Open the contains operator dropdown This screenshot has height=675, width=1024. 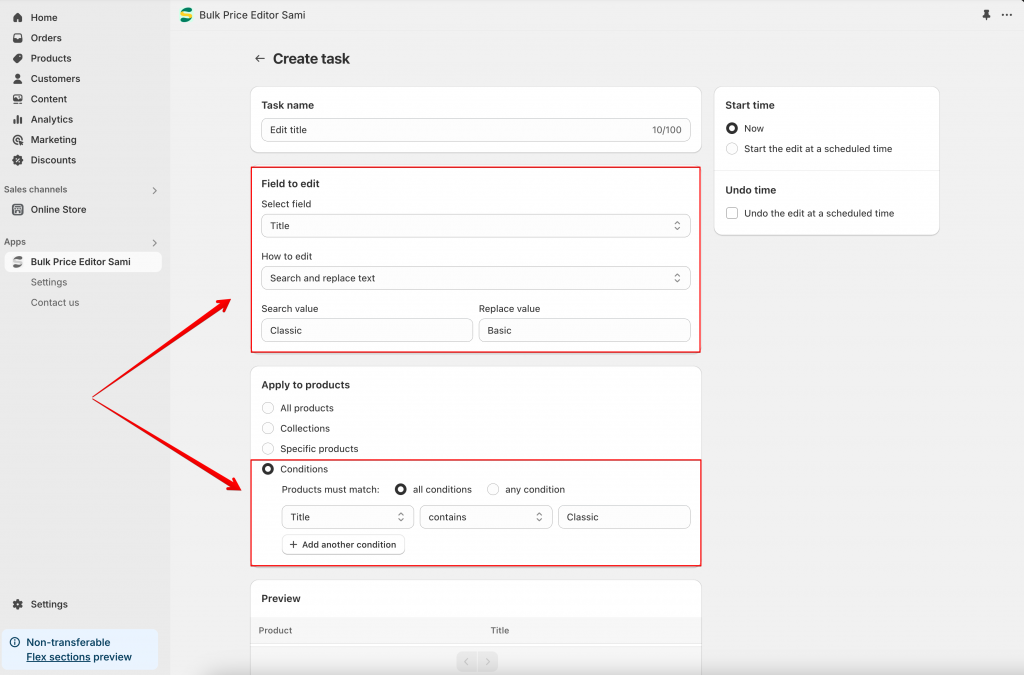[486, 517]
